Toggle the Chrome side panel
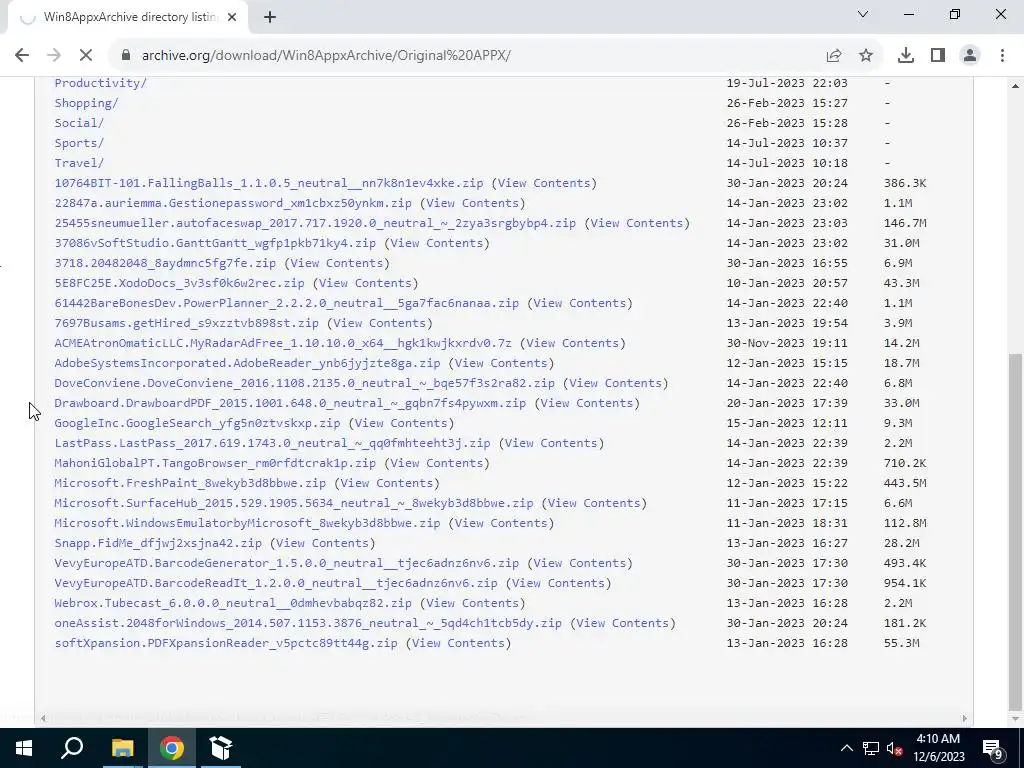Viewport: 1024px width, 768px height. (938, 56)
